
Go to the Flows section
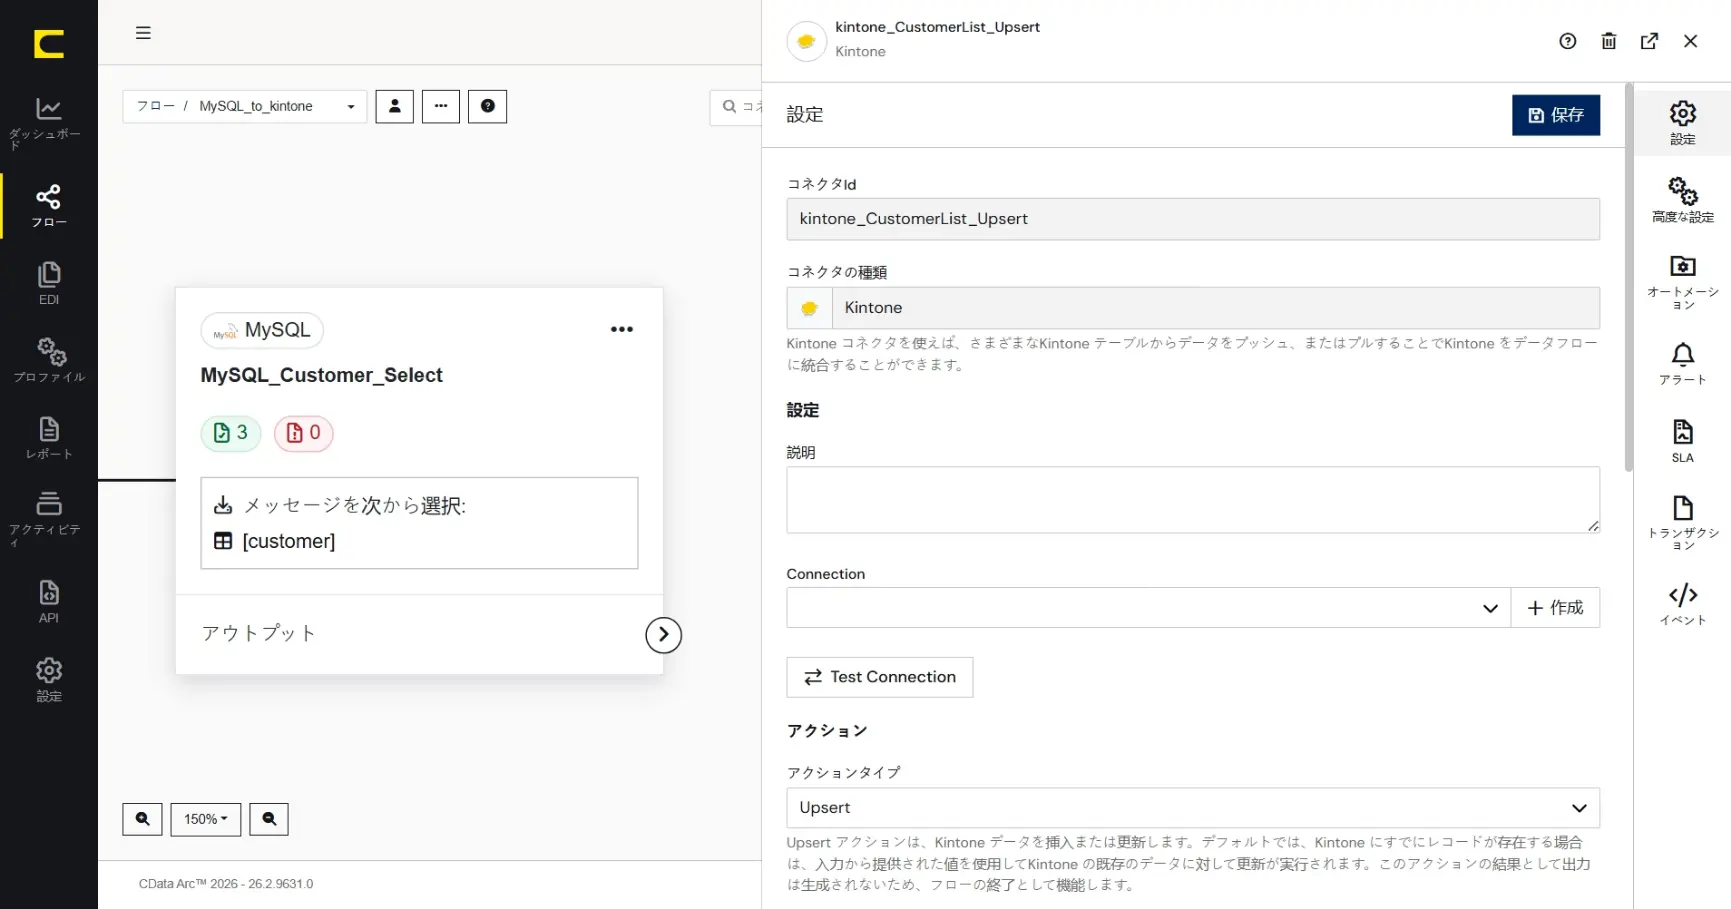click(x=48, y=205)
